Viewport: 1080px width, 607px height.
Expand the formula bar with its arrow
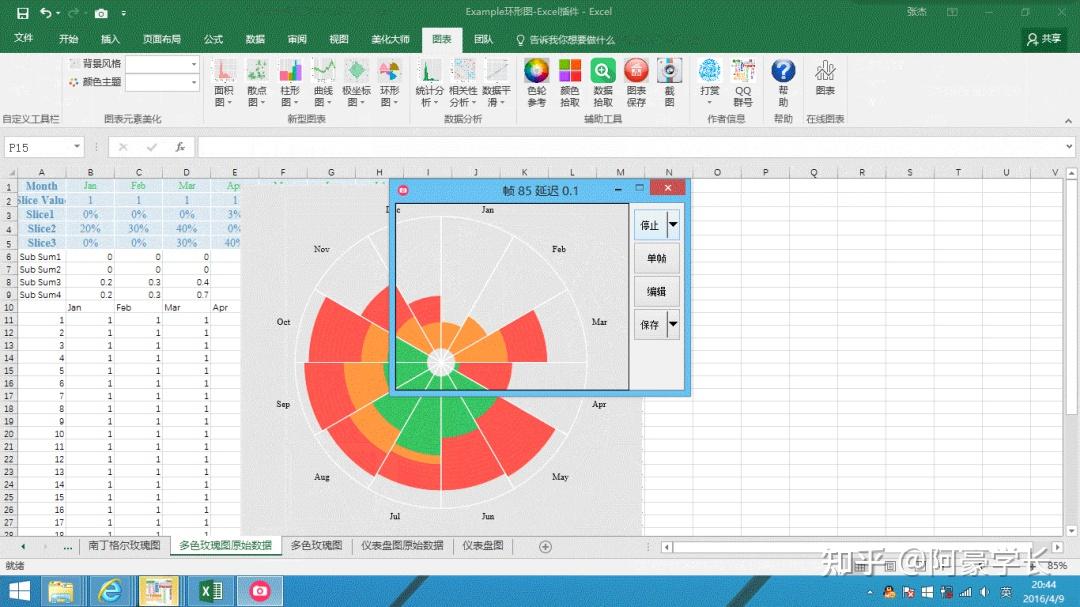(1068, 146)
